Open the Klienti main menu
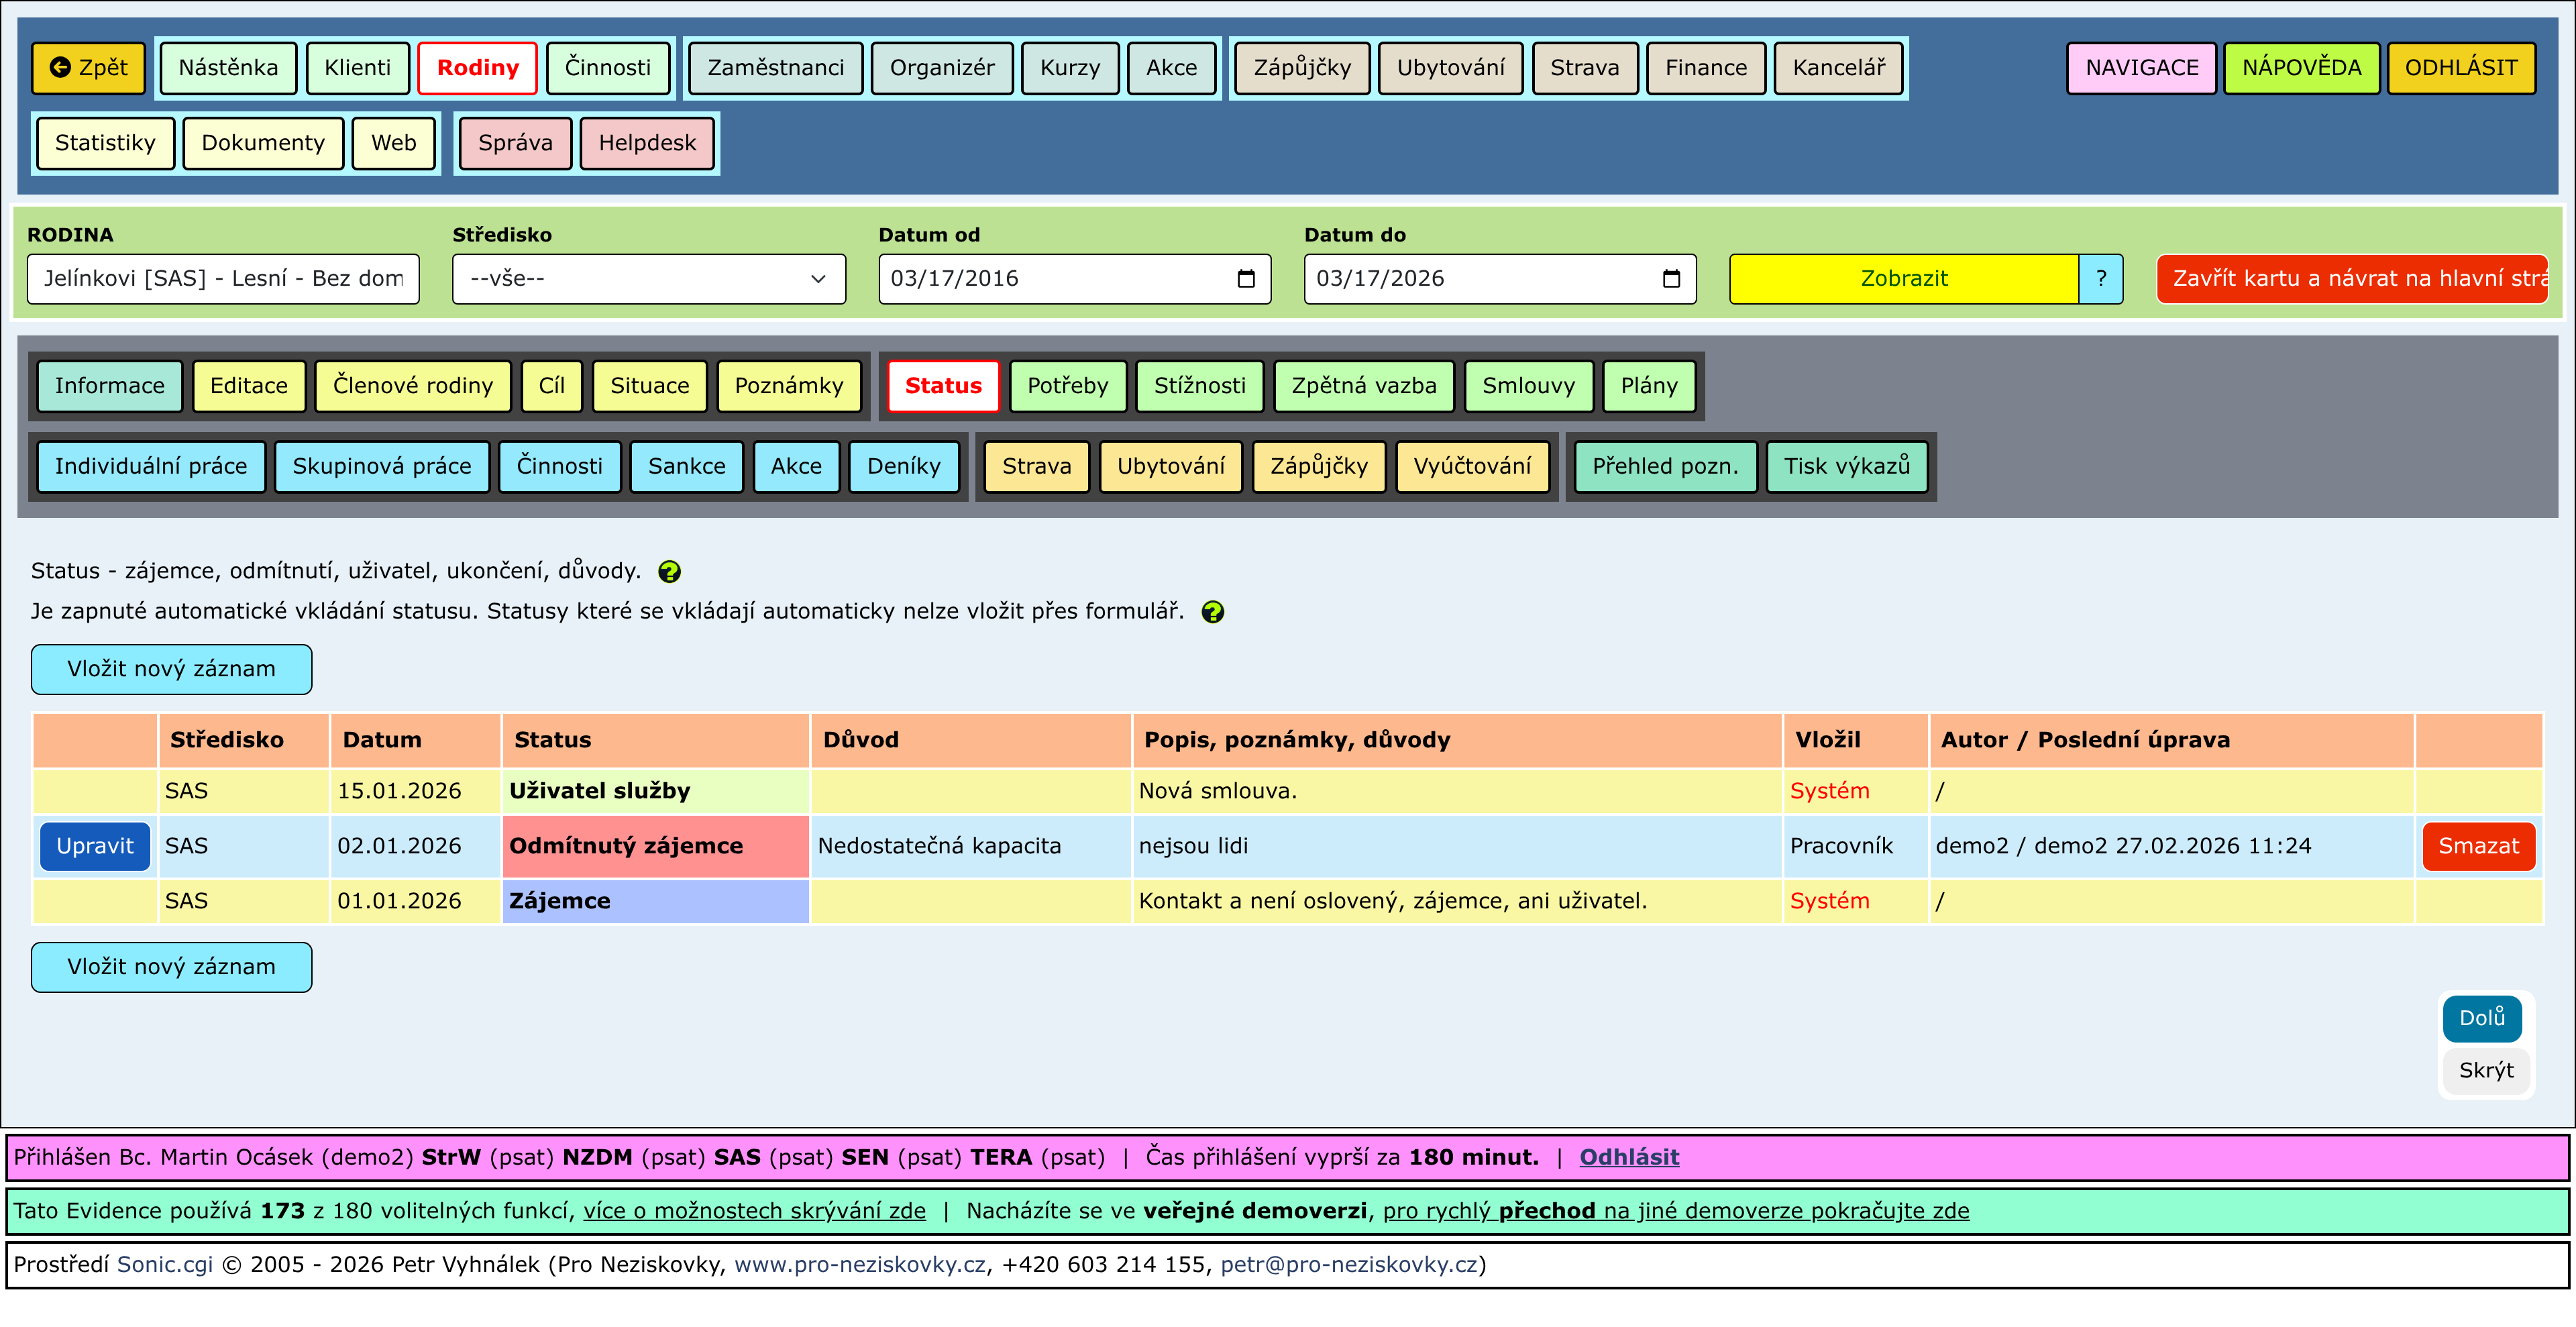The height and width of the screenshot is (1327, 2576). coord(357,68)
